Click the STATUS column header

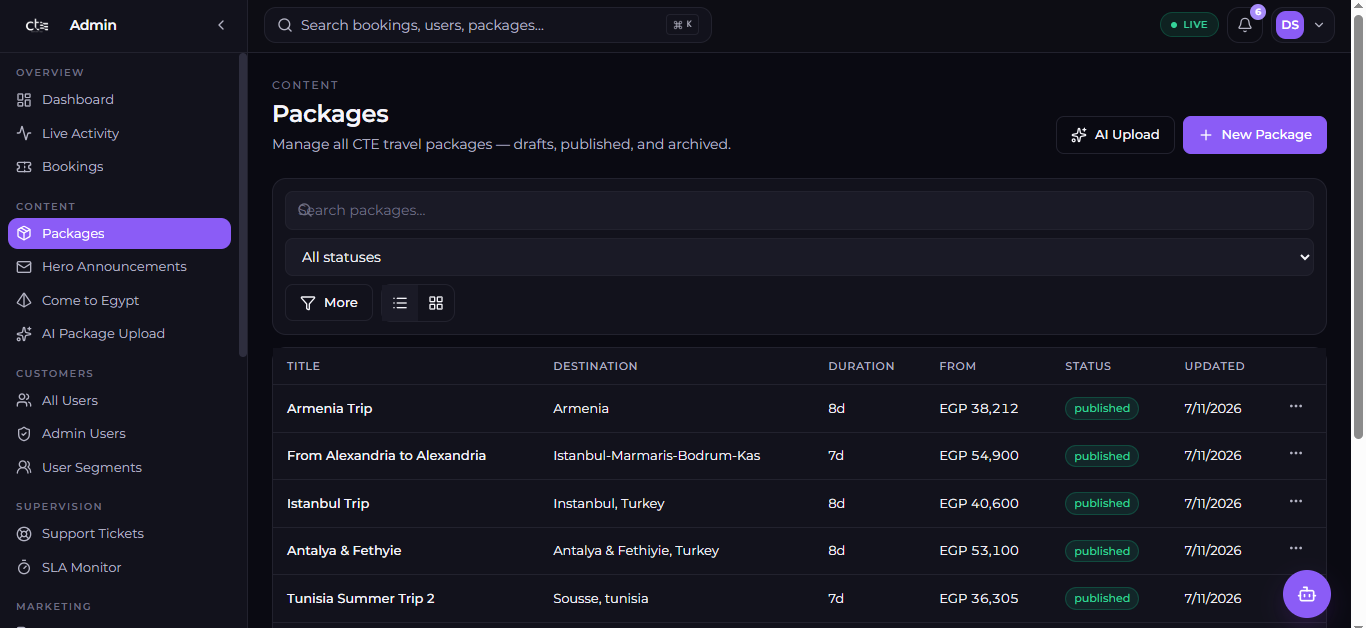pos(1088,366)
